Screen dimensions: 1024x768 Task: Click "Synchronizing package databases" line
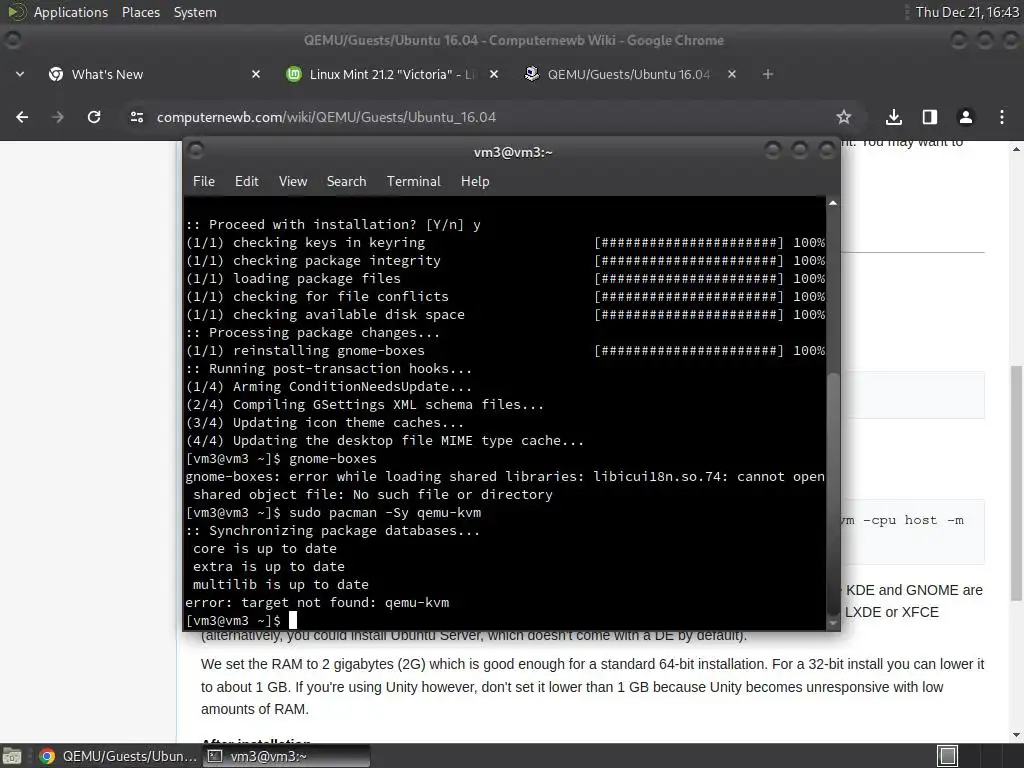(333, 531)
